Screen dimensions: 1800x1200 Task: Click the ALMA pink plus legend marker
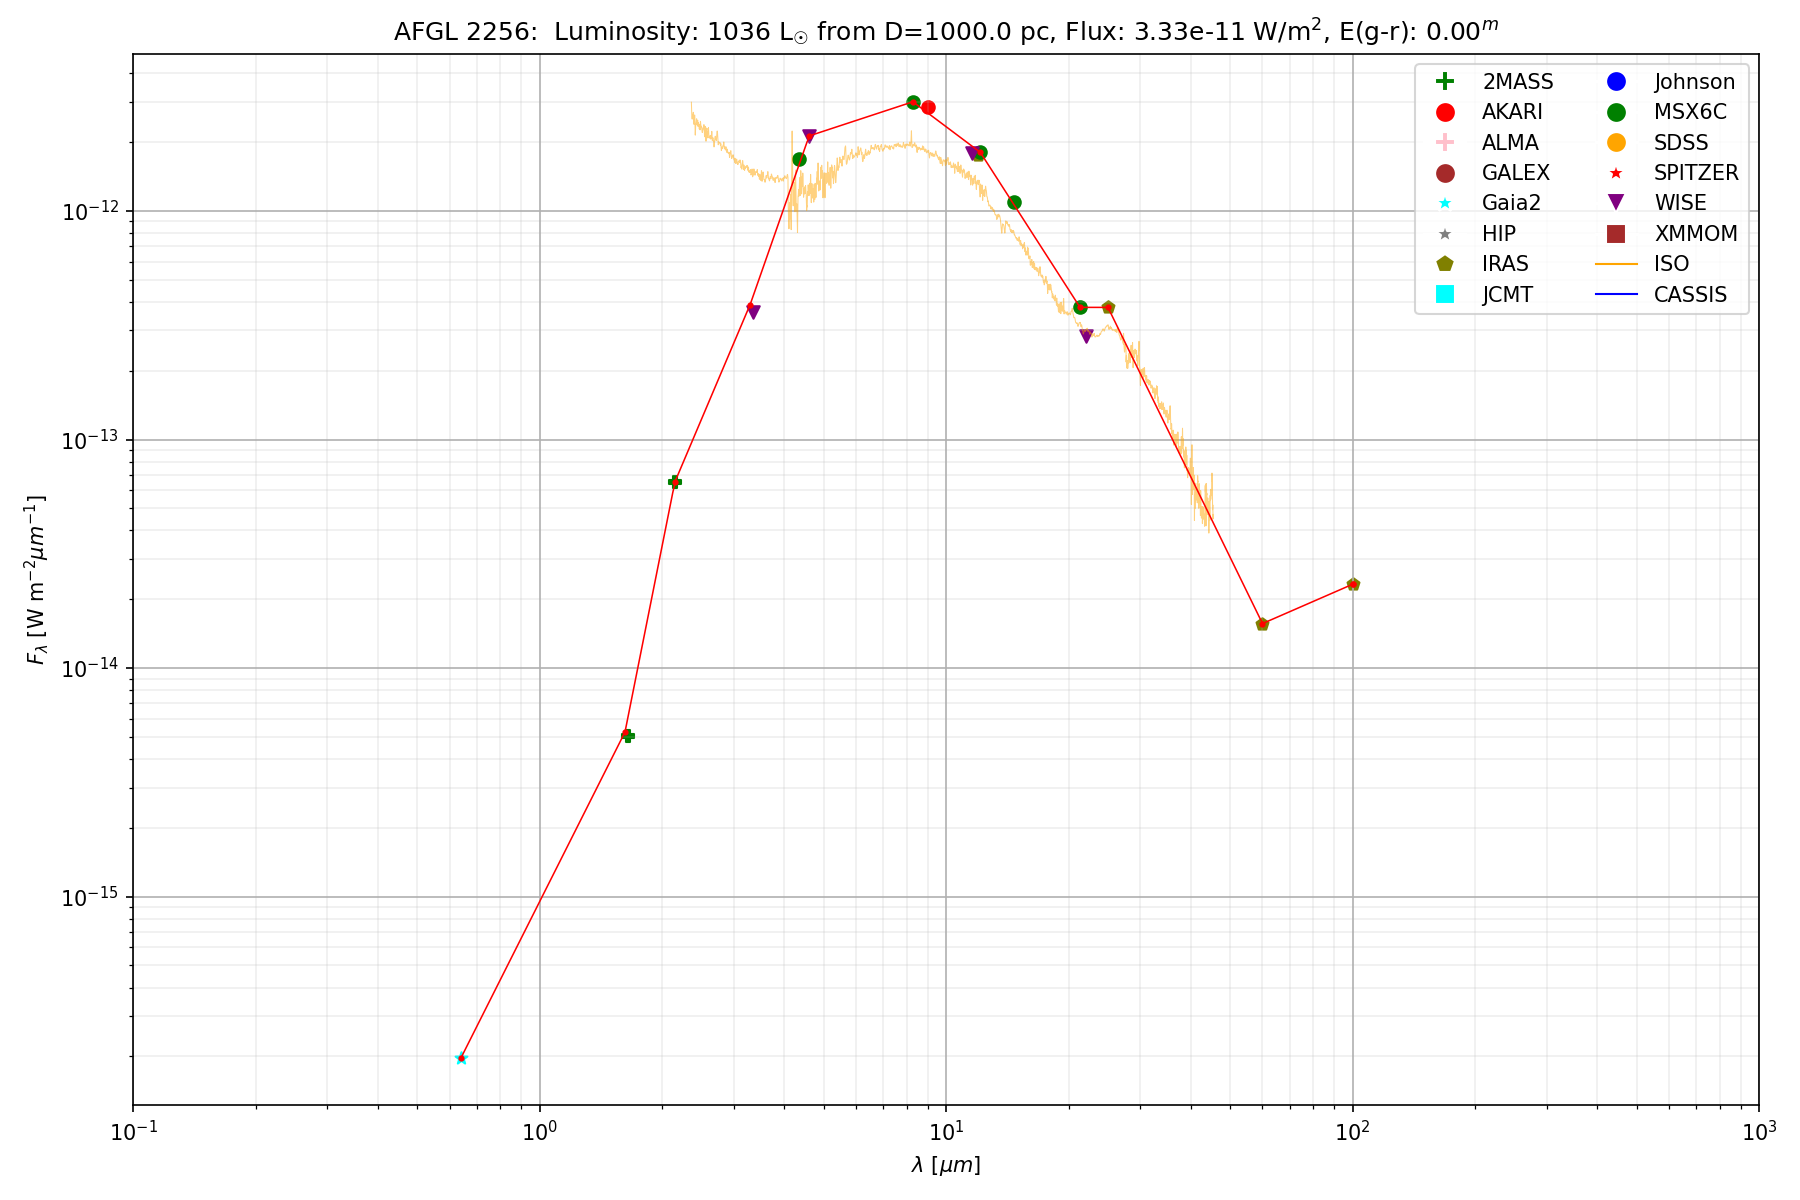point(1444,143)
